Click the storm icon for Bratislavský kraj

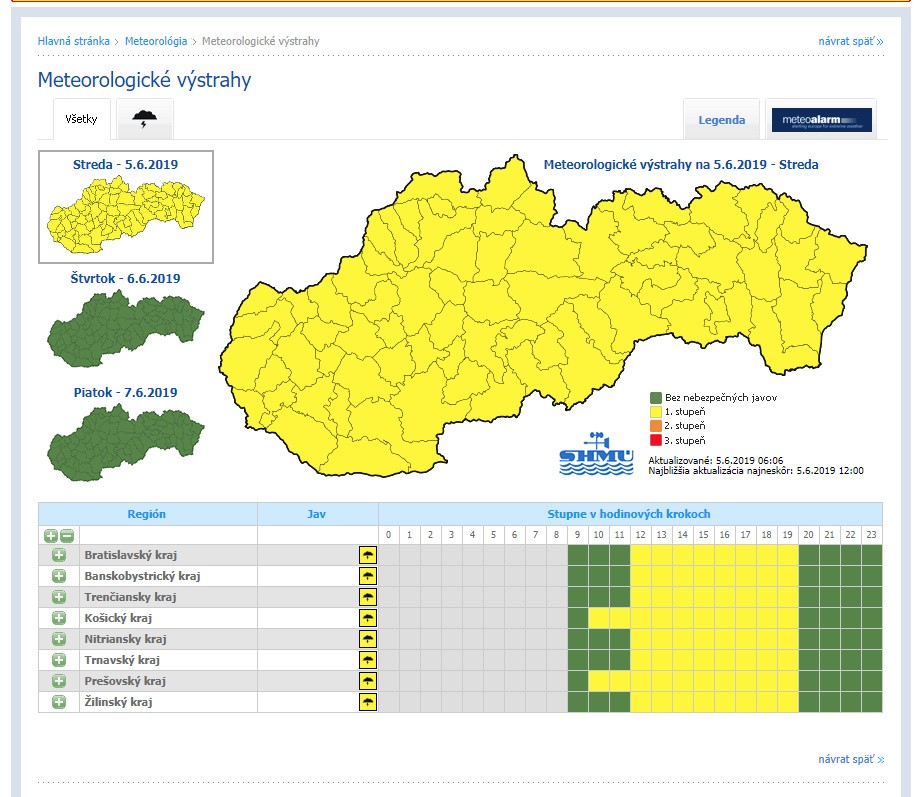tap(367, 555)
